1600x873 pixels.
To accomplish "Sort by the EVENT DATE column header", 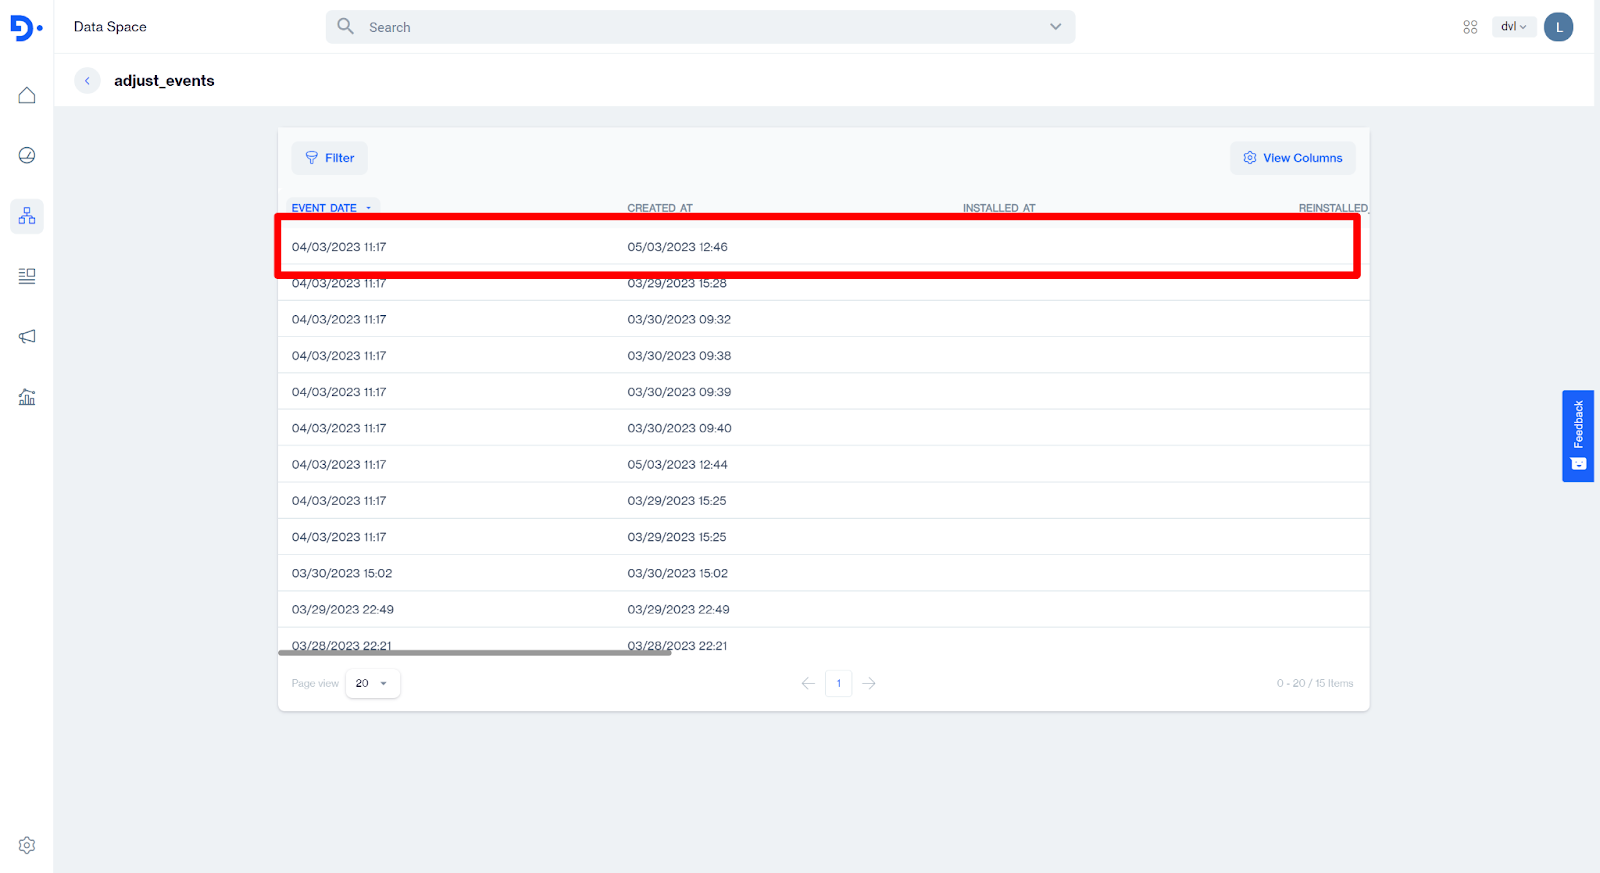I will (324, 208).
